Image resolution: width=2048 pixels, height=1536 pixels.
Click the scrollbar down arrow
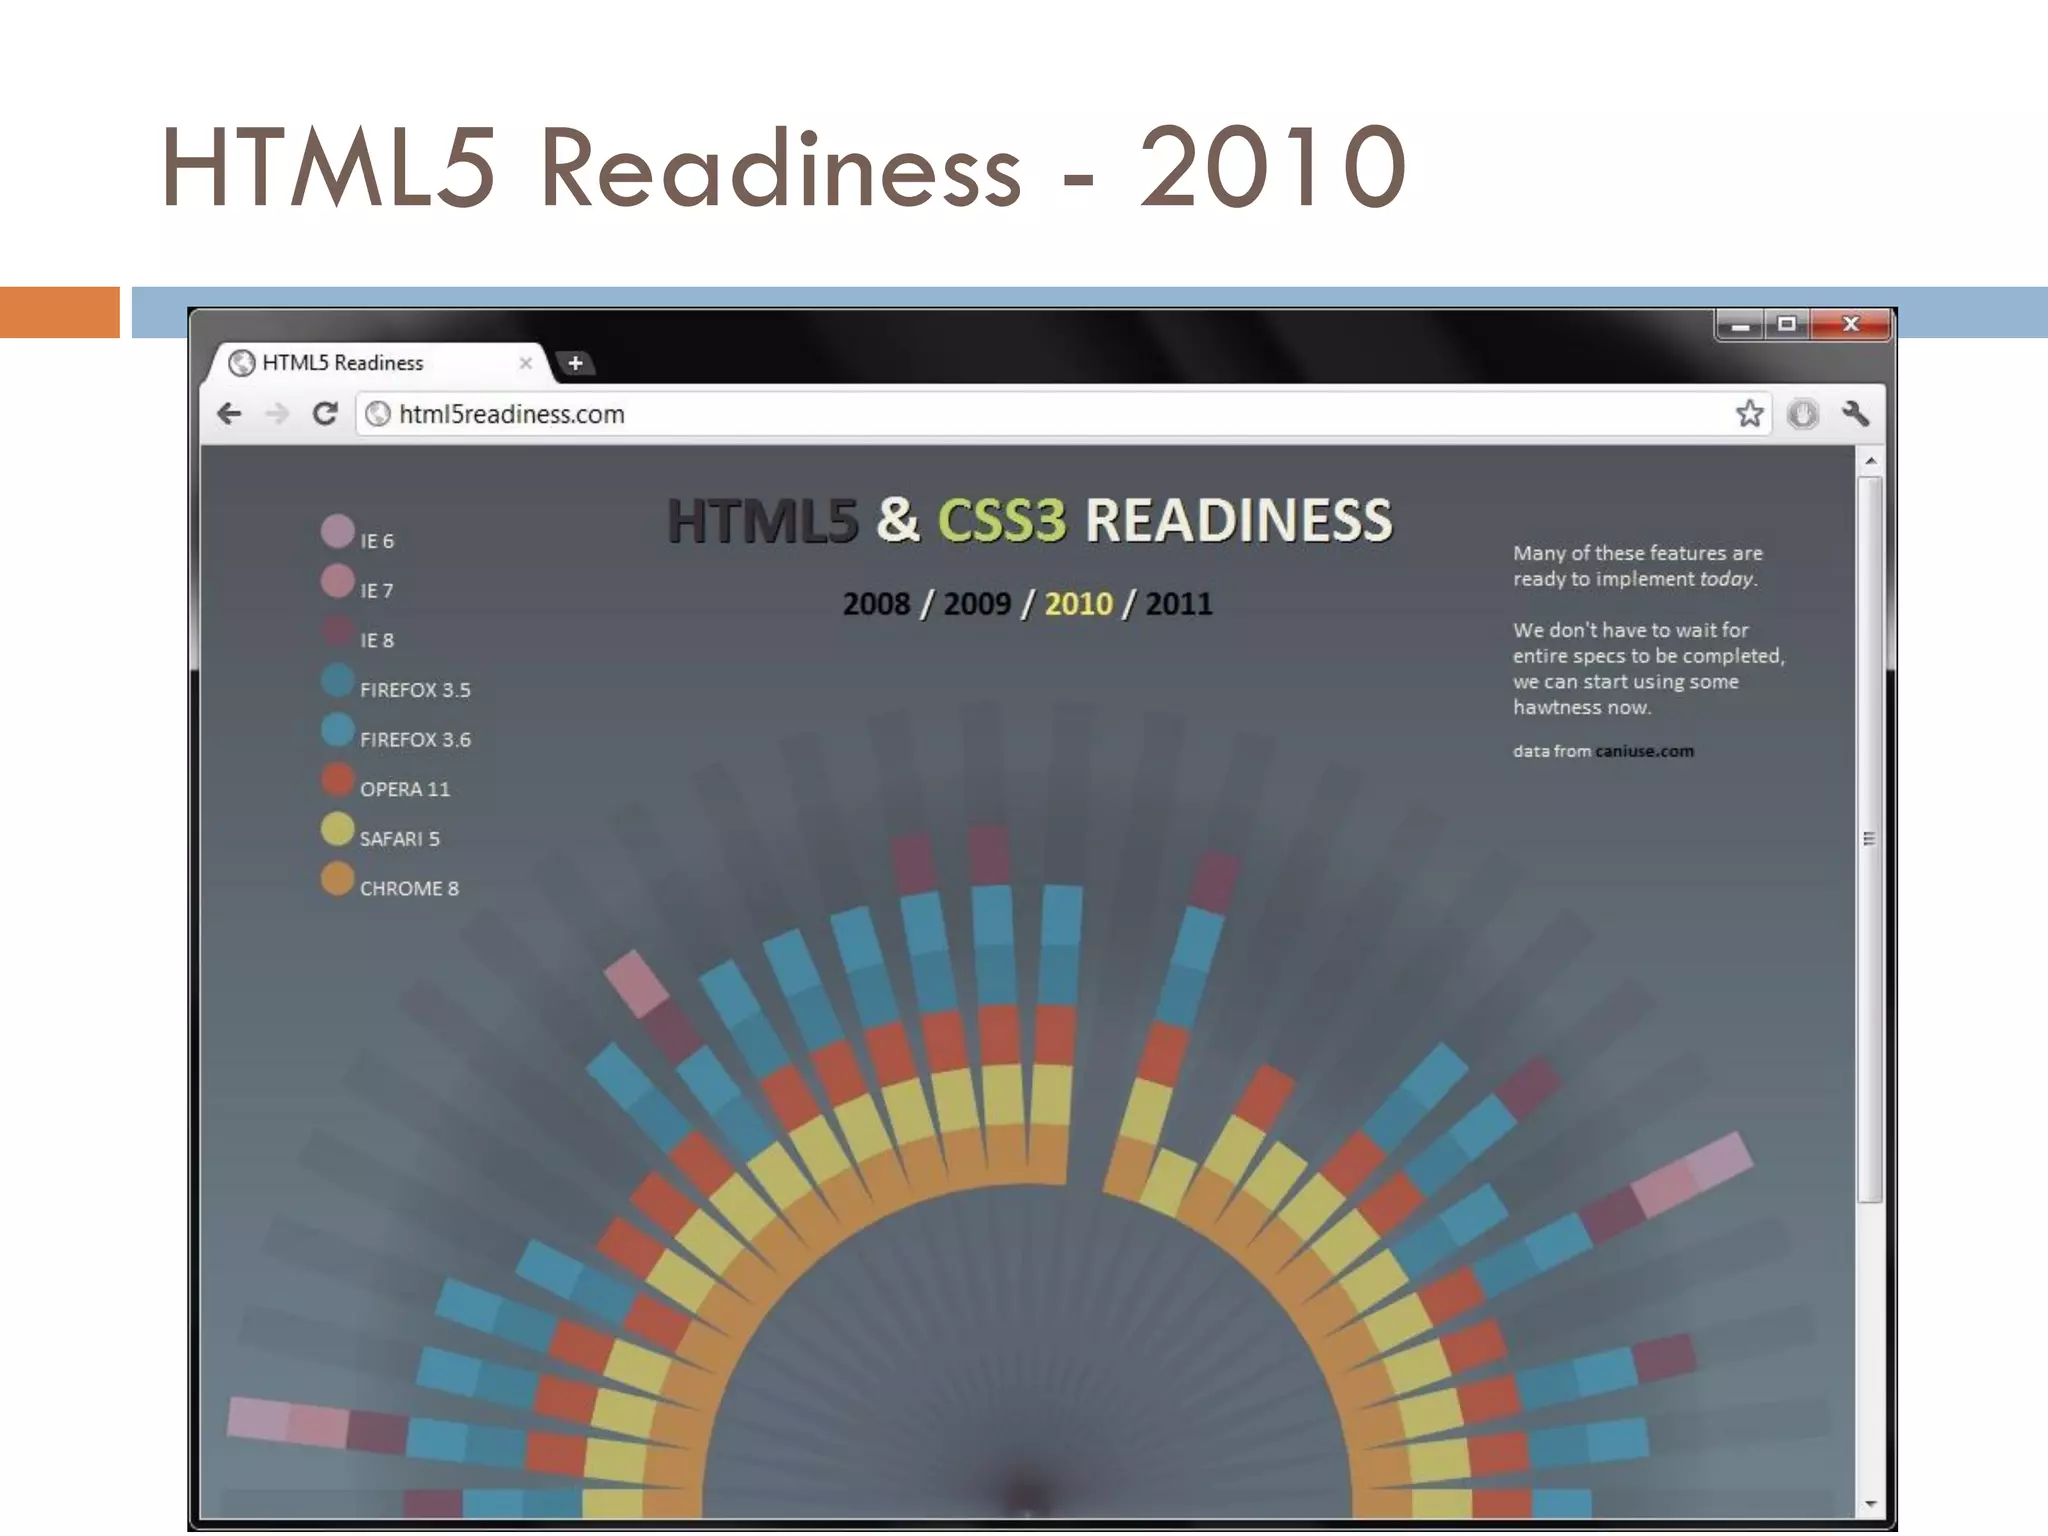click(1869, 1504)
